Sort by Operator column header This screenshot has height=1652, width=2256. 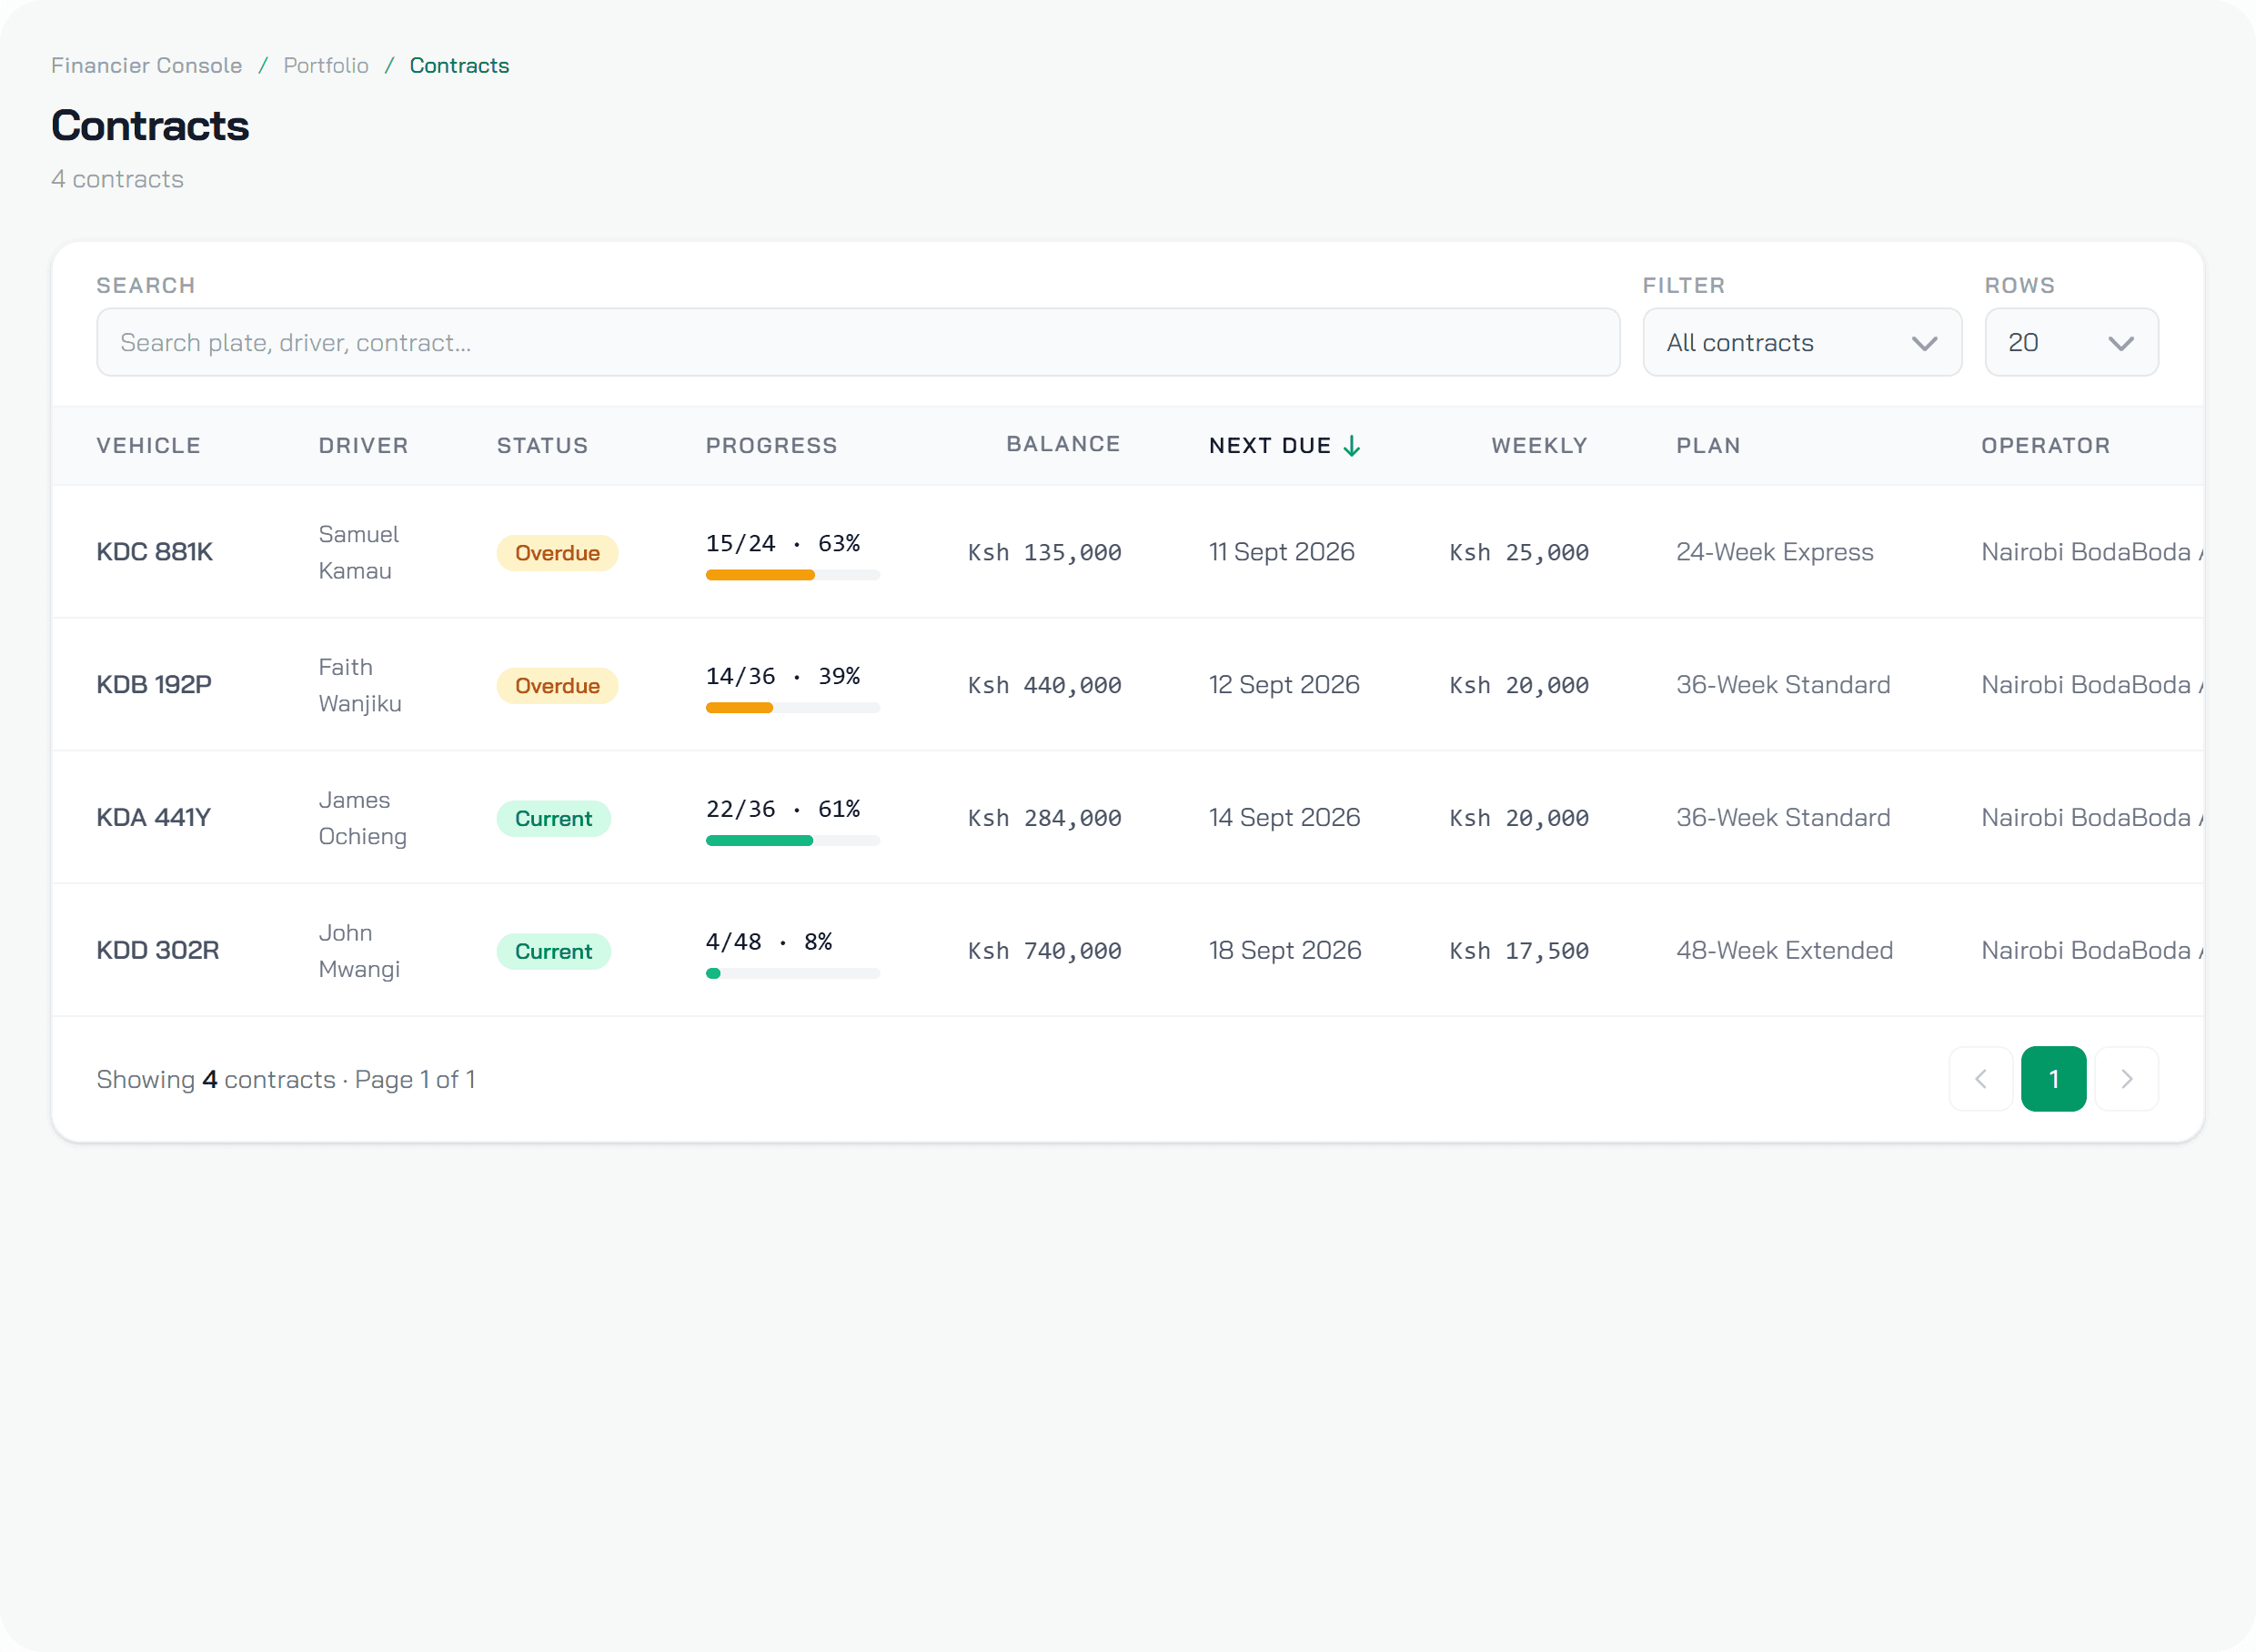[x=2046, y=446]
